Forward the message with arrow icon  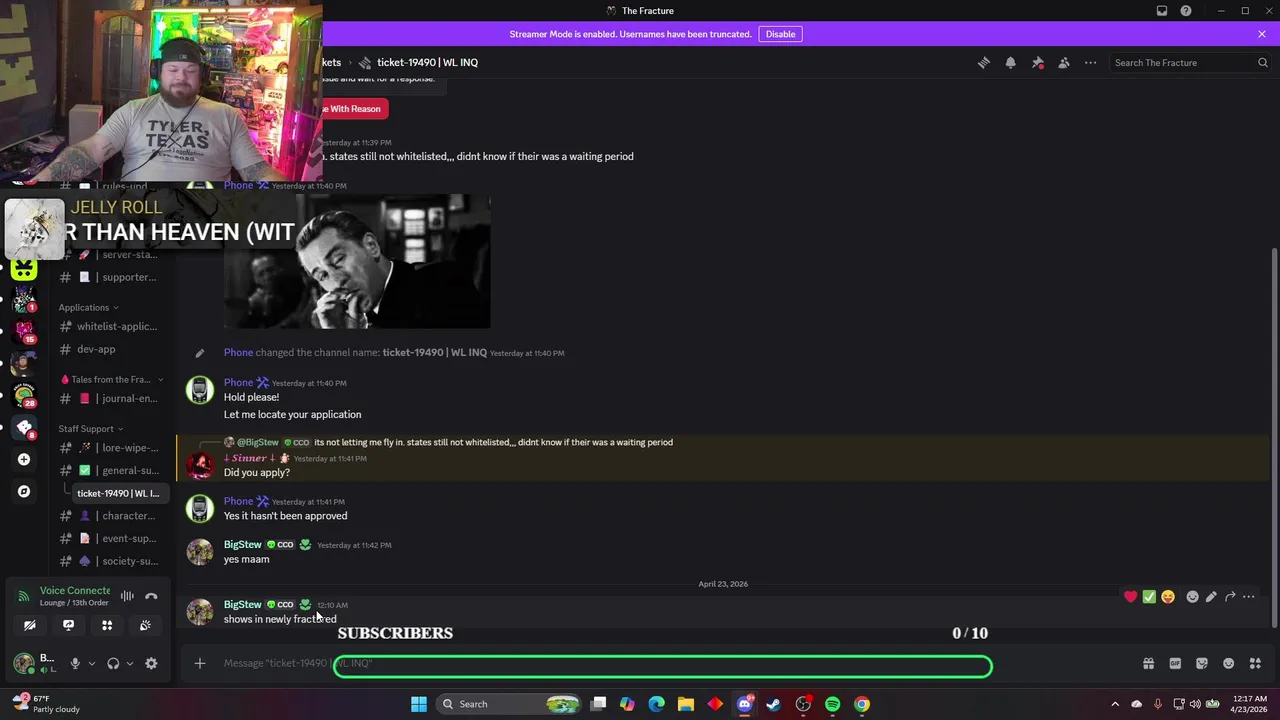(x=1230, y=597)
